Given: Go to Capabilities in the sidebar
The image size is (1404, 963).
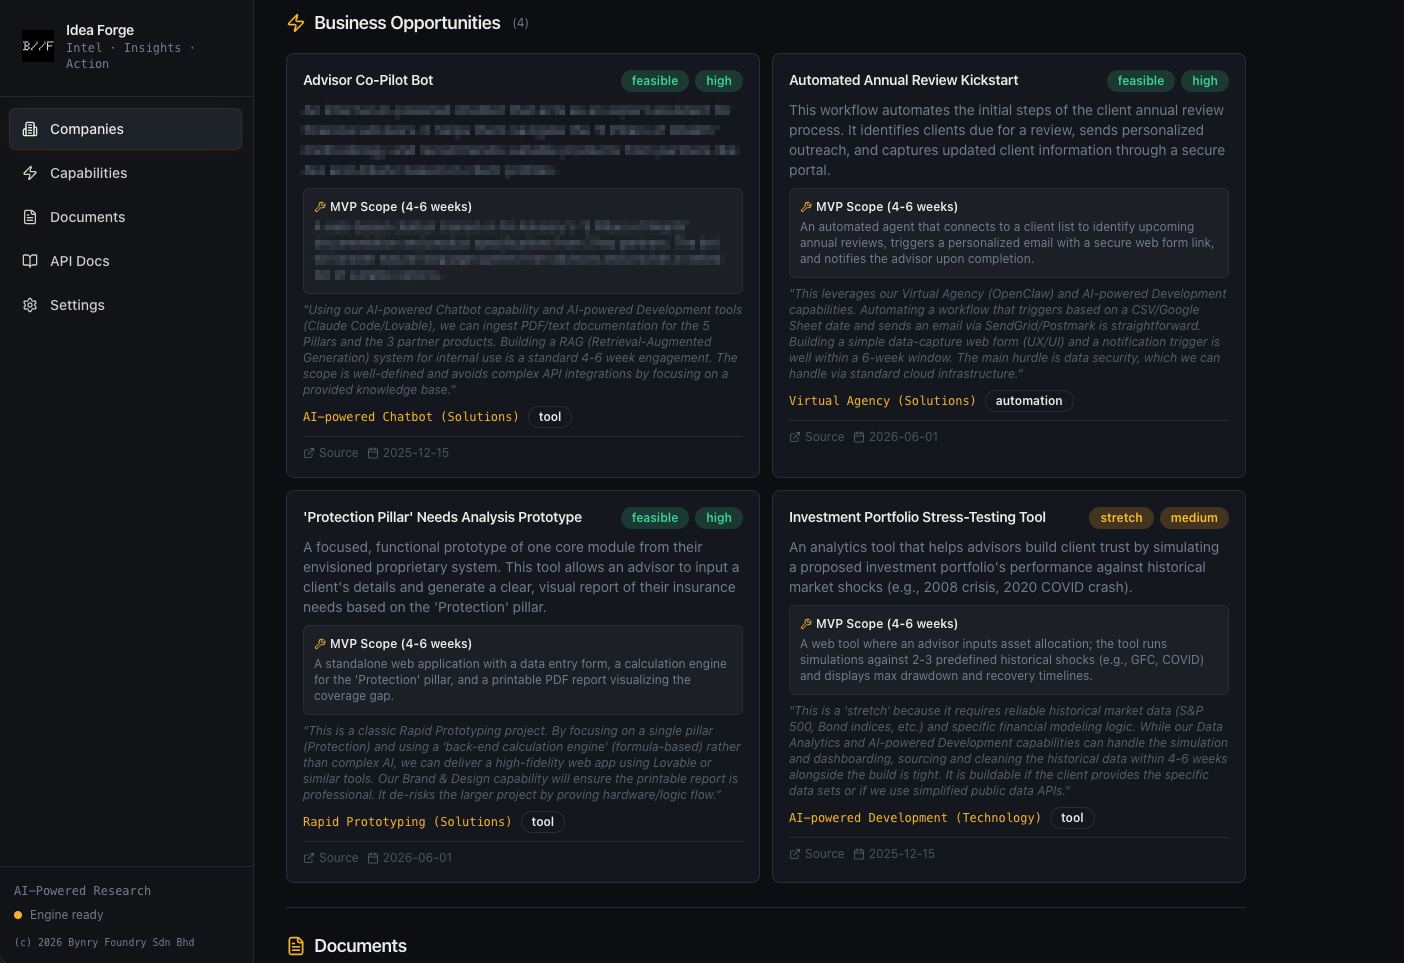Looking at the screenshot, I should pos(125,173).
